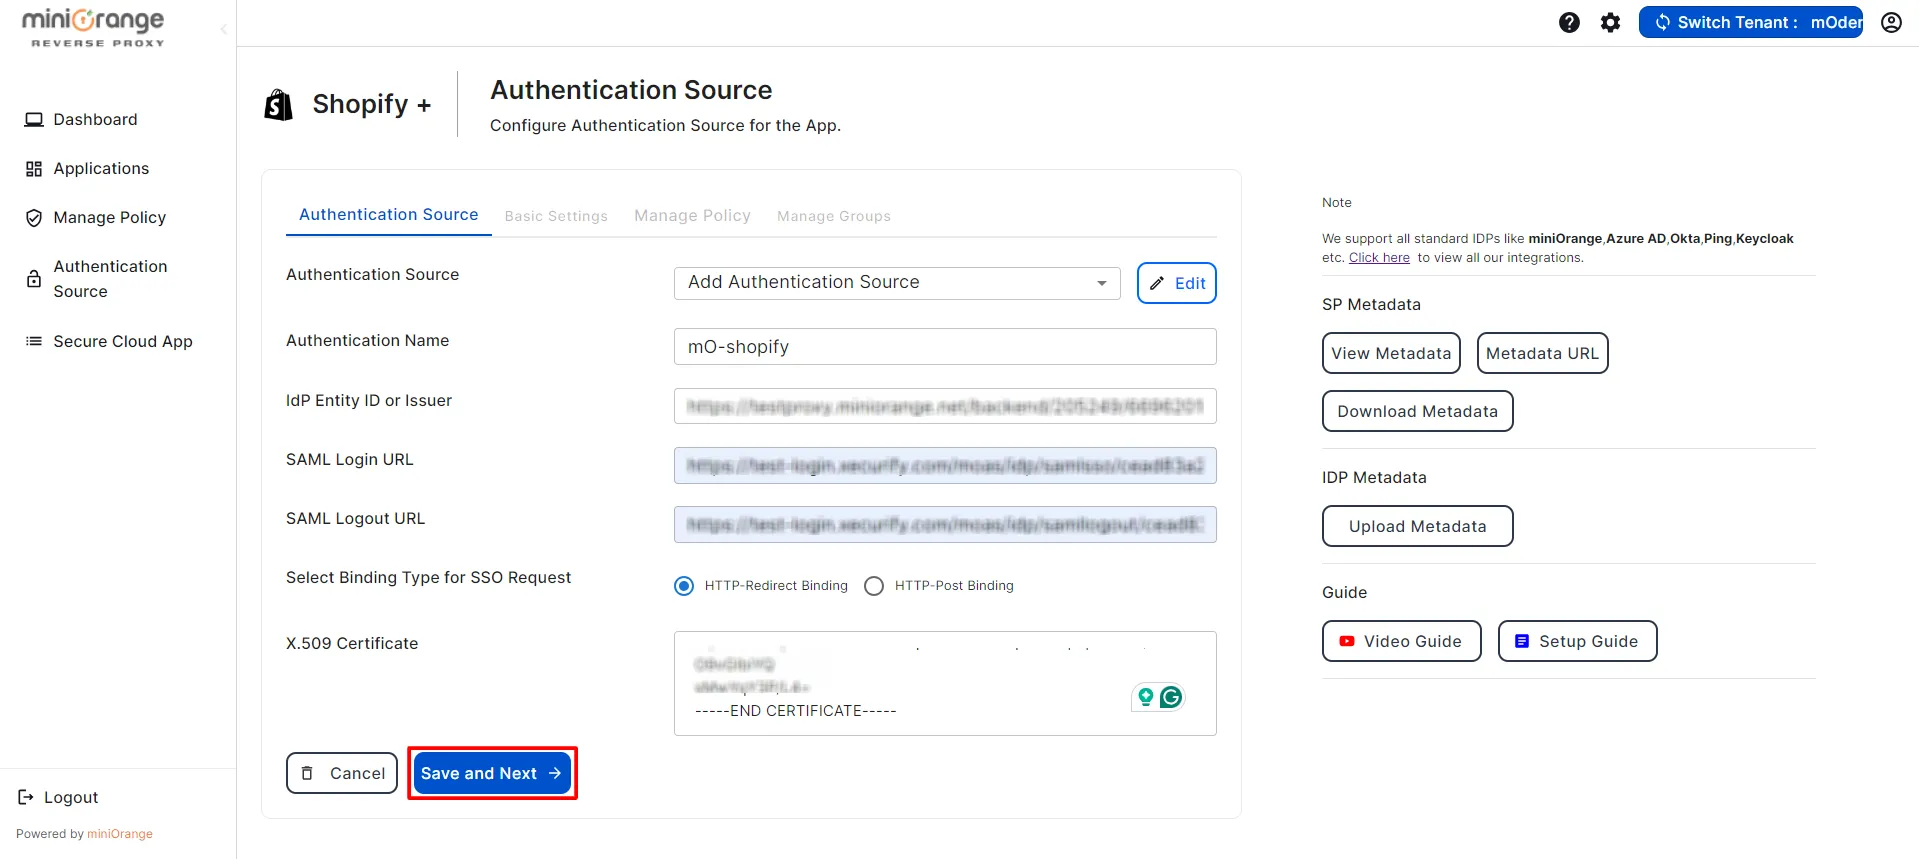Viewport: 1919px width, 859px height.
Task: Open Secure Cloud App in sidebar
Action: (x=108, y=341)
